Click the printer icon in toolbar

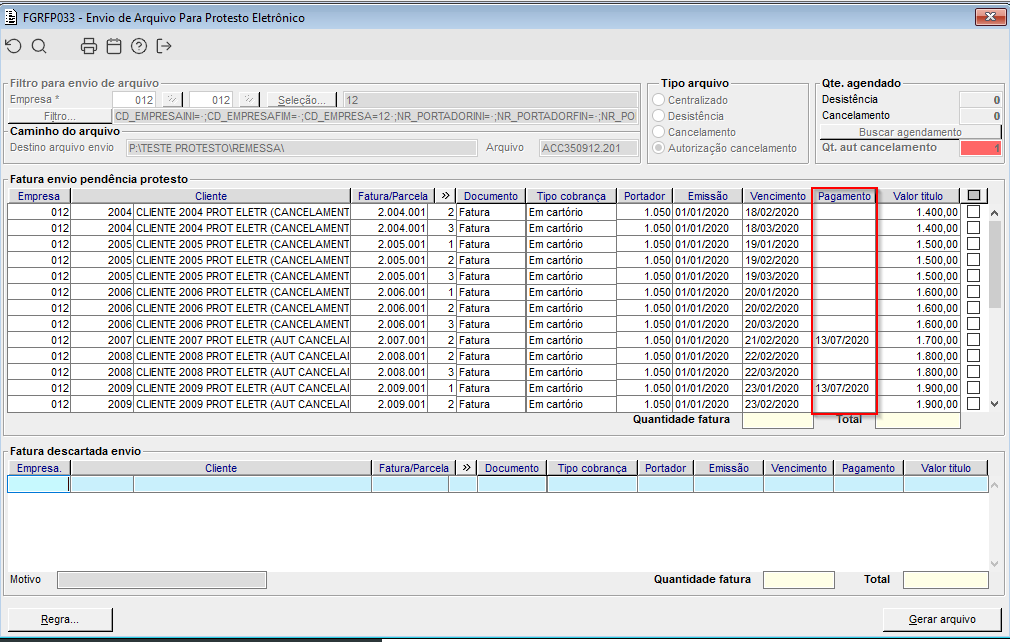click(x=89, y=46)
